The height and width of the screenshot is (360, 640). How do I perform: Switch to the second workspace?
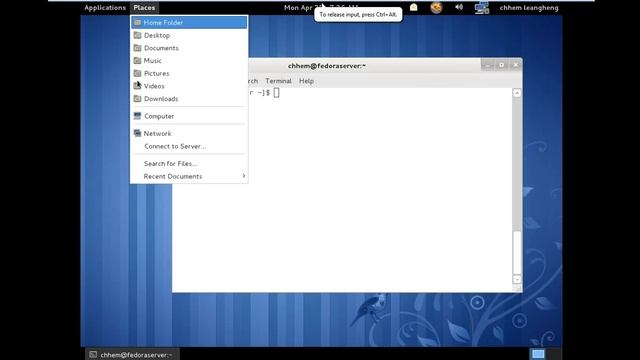554,354
